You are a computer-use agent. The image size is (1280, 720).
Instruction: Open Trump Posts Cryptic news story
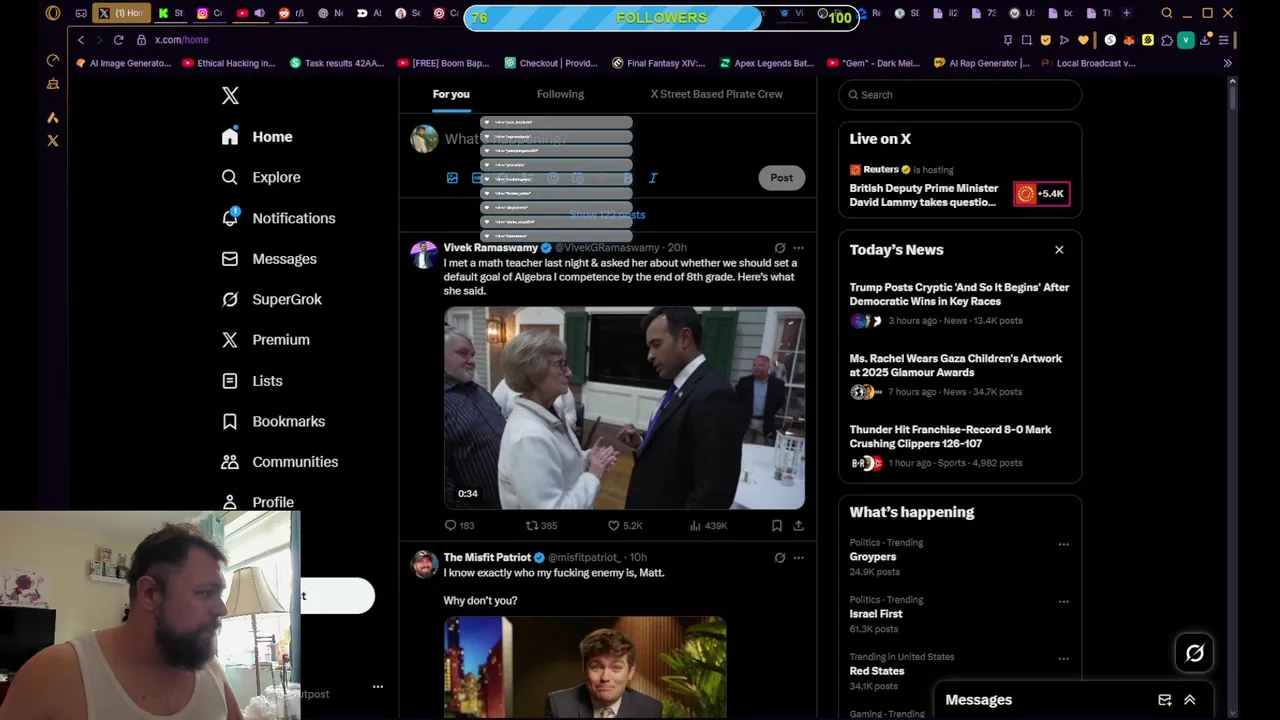(959, 294)
